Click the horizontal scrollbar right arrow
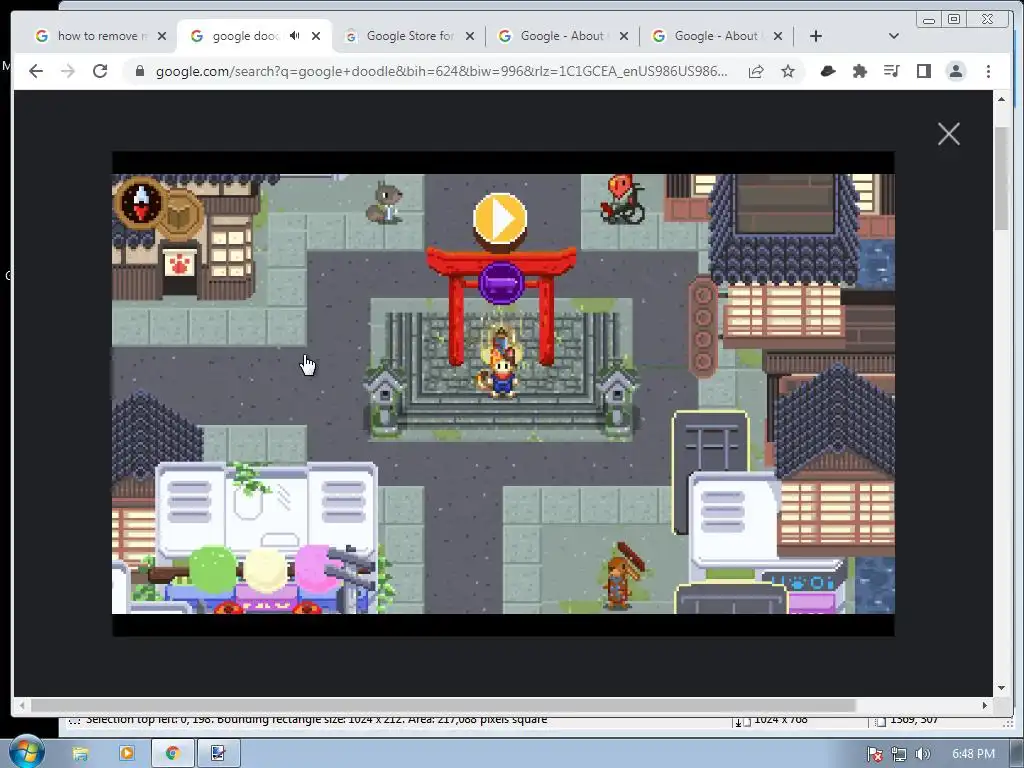Image resolution: width=1024 pixels, height=768 pixels. tap(985, 705)
